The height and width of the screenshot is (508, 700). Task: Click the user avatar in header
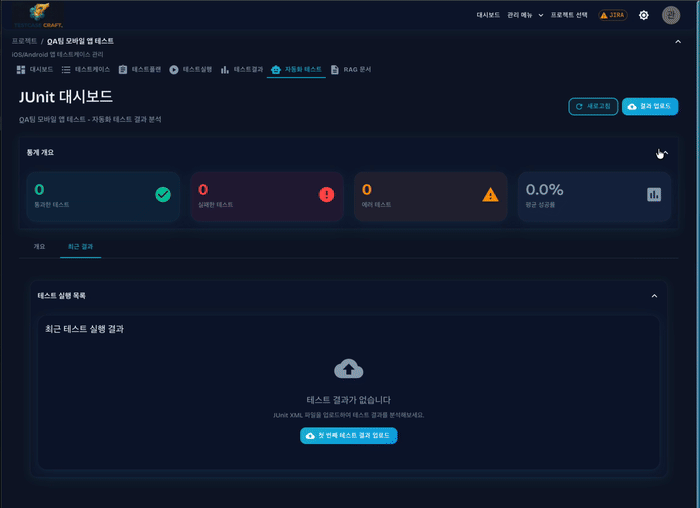(670, 15)
